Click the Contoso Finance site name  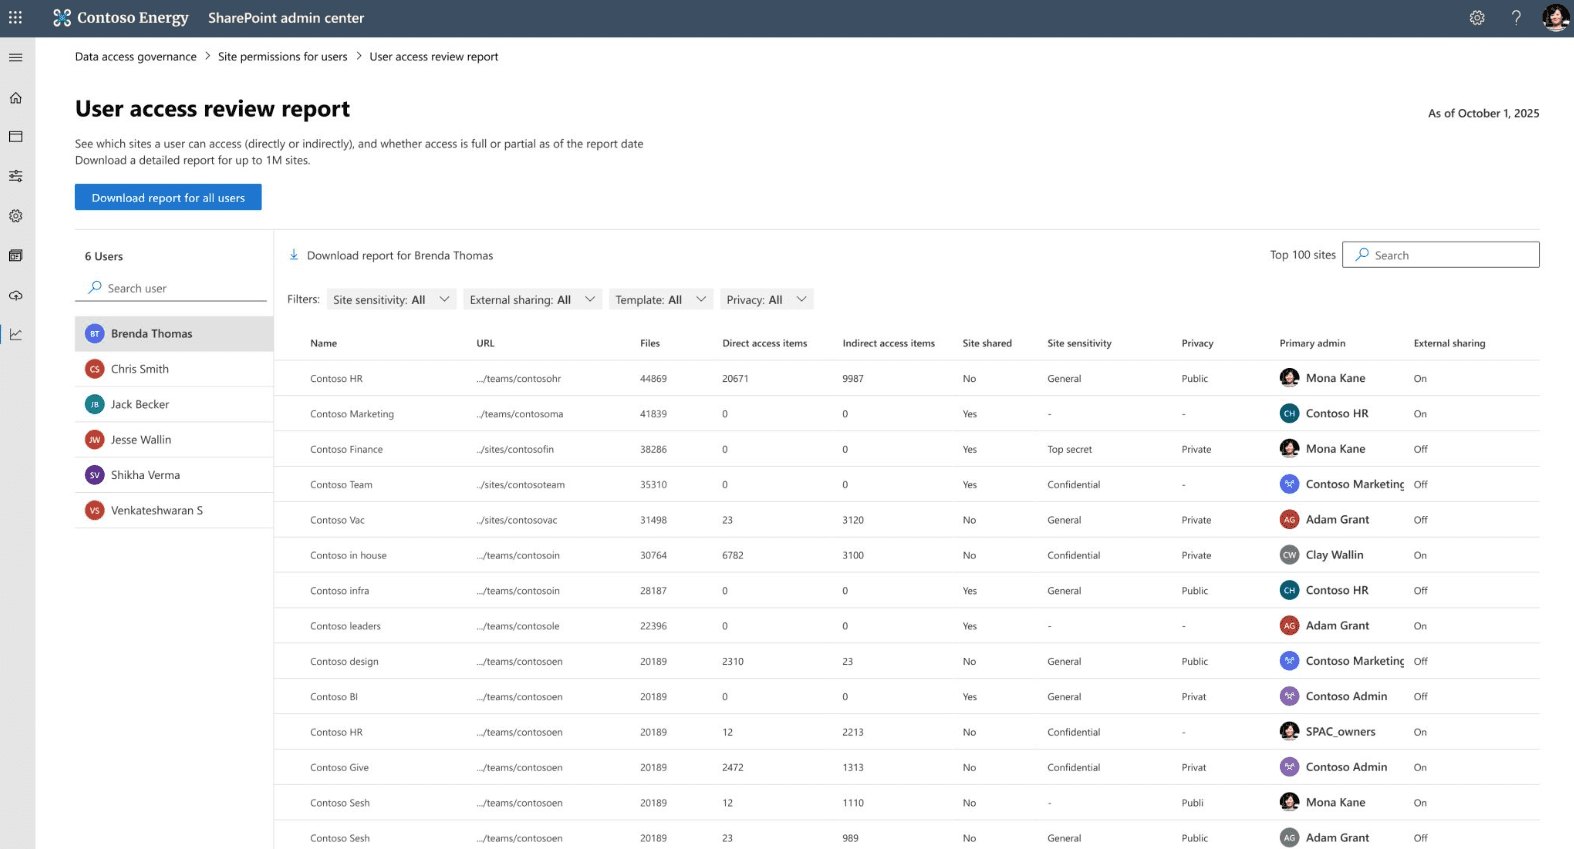pos(346,450)
